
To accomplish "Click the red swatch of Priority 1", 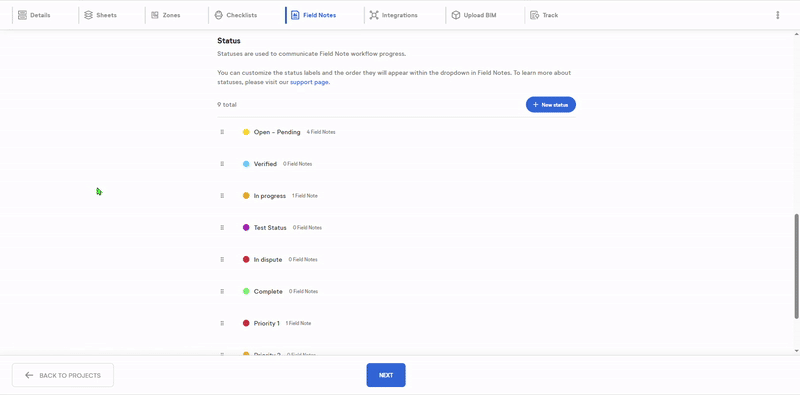I will [246, 323].
